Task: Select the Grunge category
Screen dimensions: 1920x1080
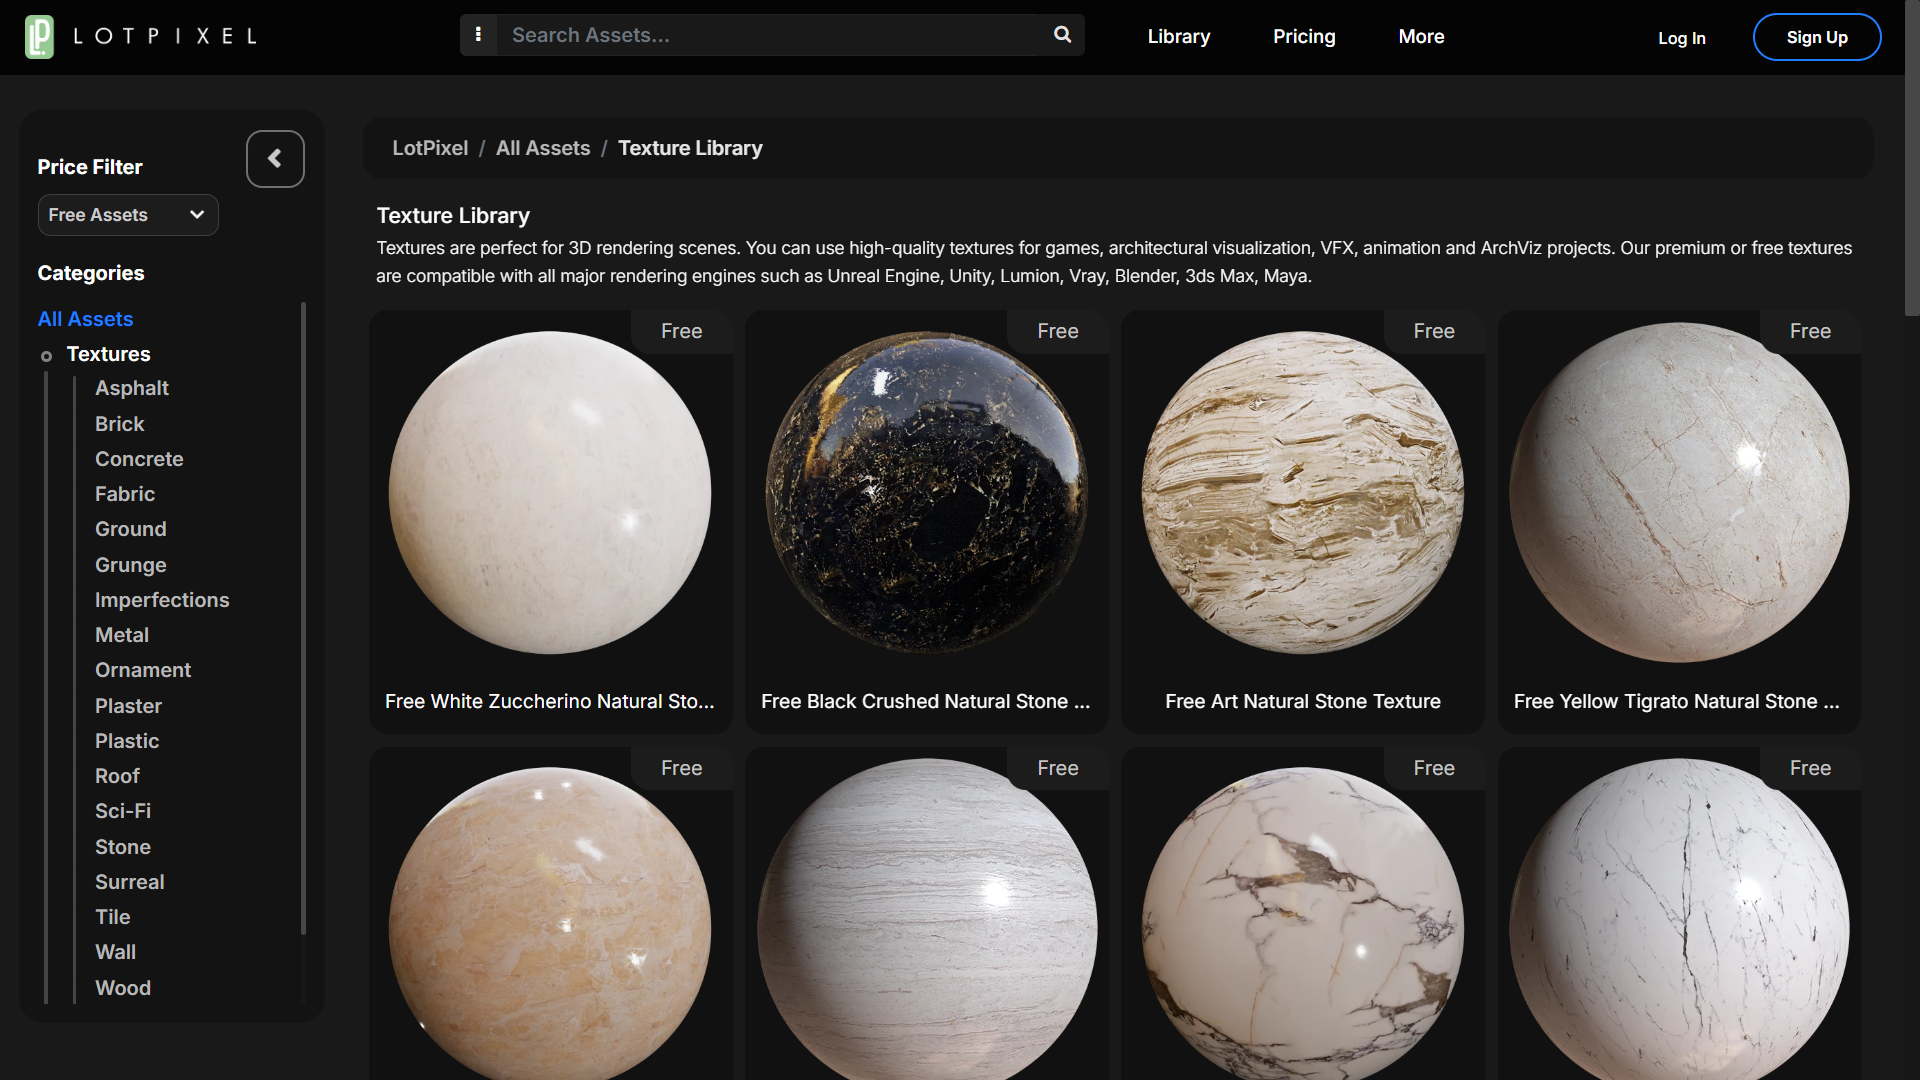Action: 131,565
